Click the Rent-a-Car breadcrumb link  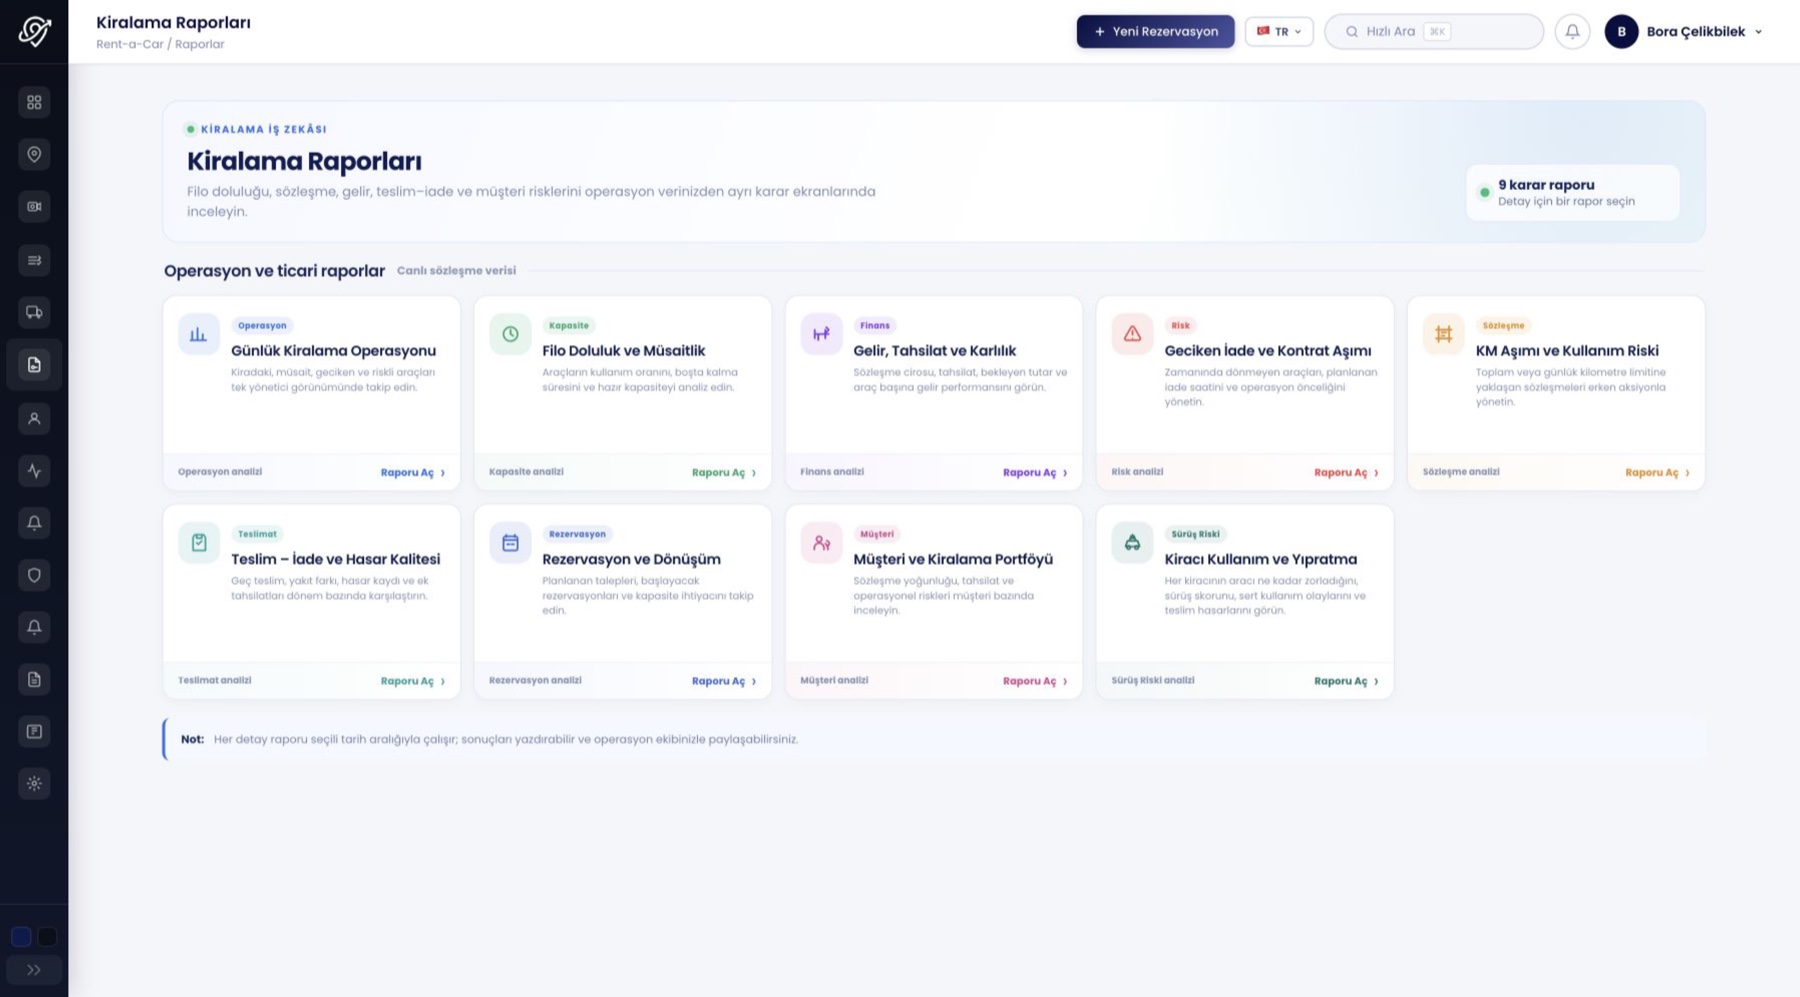click(130, 44)
